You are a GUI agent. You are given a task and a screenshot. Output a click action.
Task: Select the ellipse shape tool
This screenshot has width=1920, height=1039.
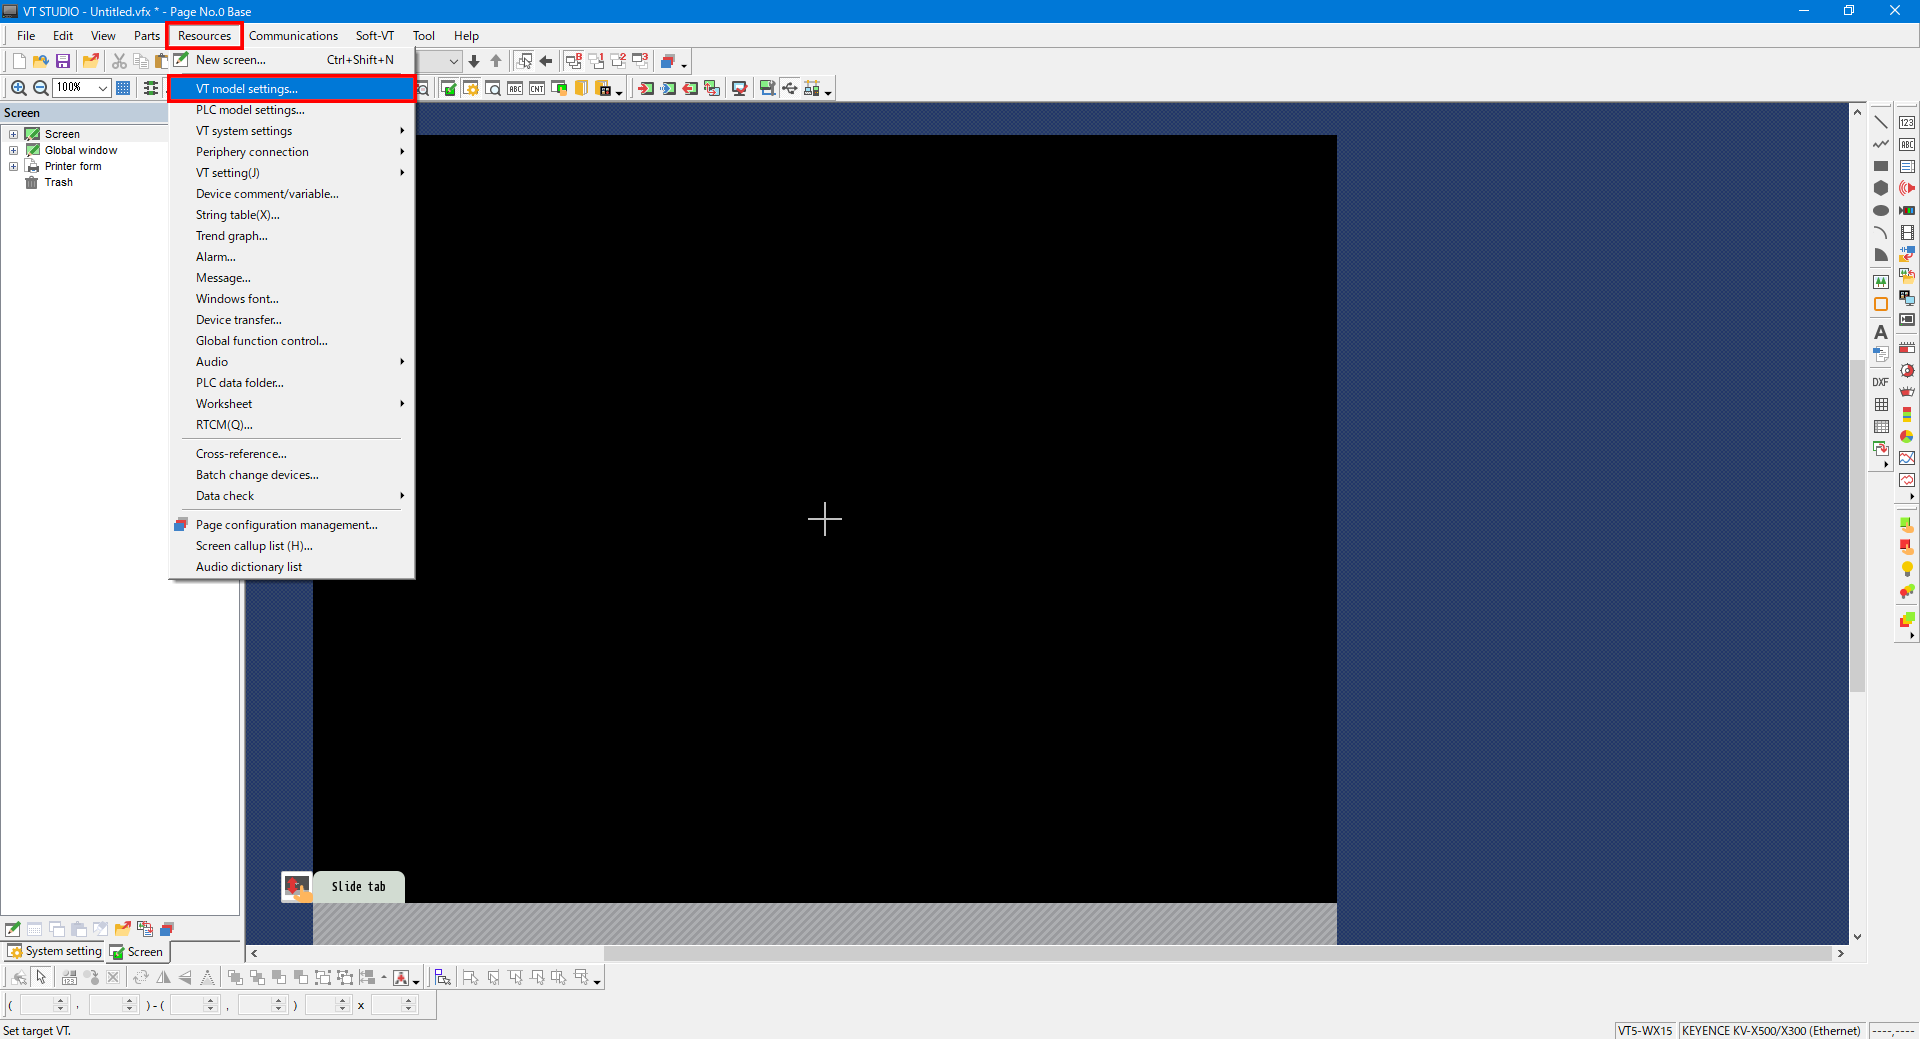1880,210
